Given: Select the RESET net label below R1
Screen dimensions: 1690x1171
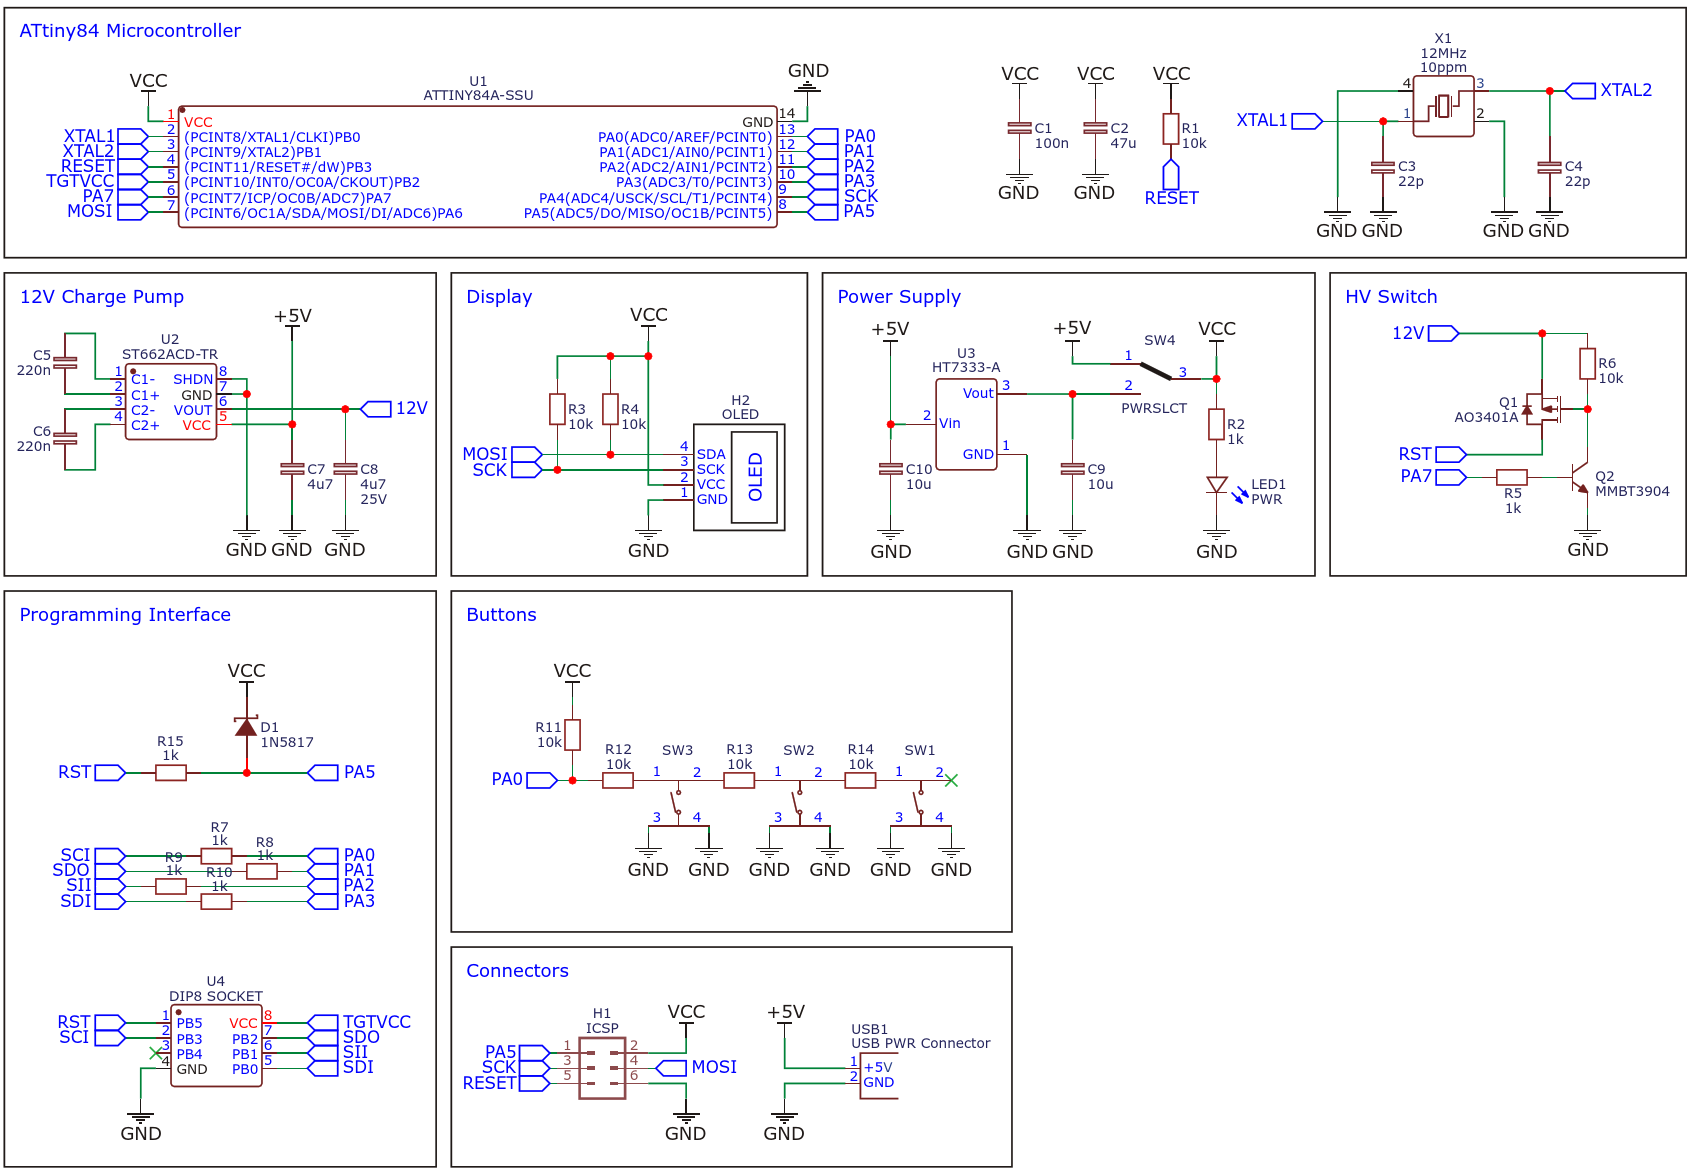Looking at the screenshot, I should pyautogui.click(x=1171, y=198).
